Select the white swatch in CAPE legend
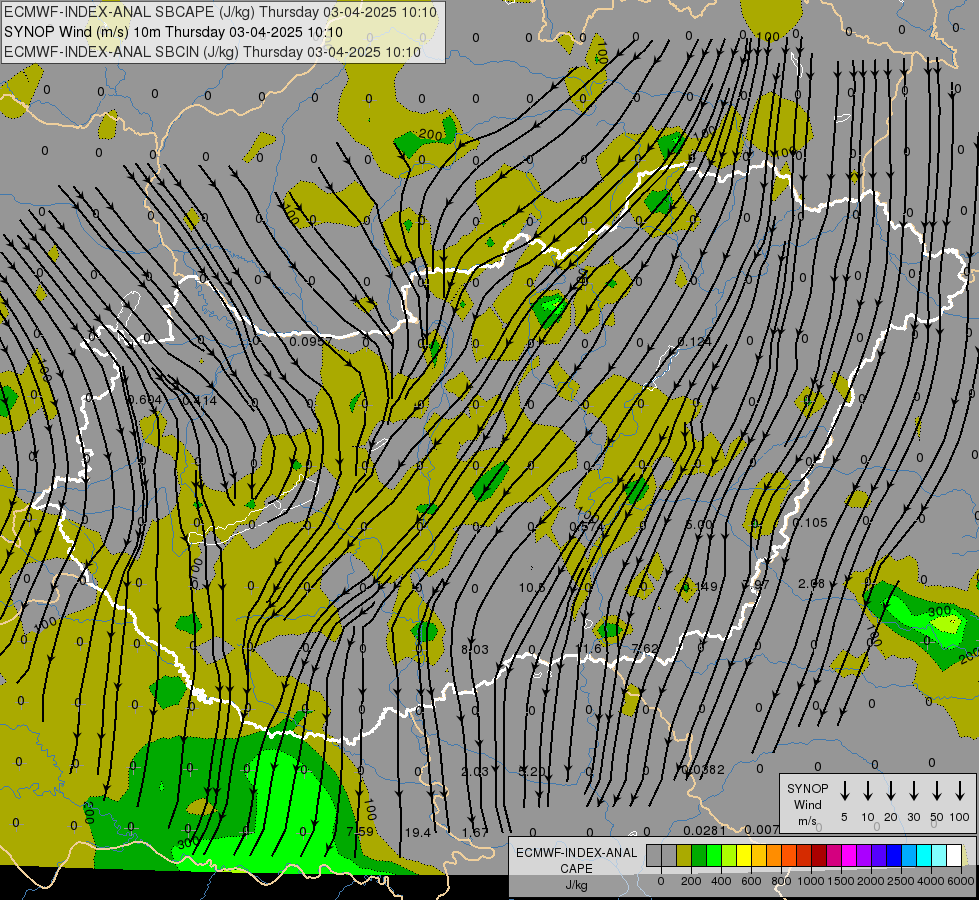The image size is (979, 900). pyautogui.click(x=955, y=855)
